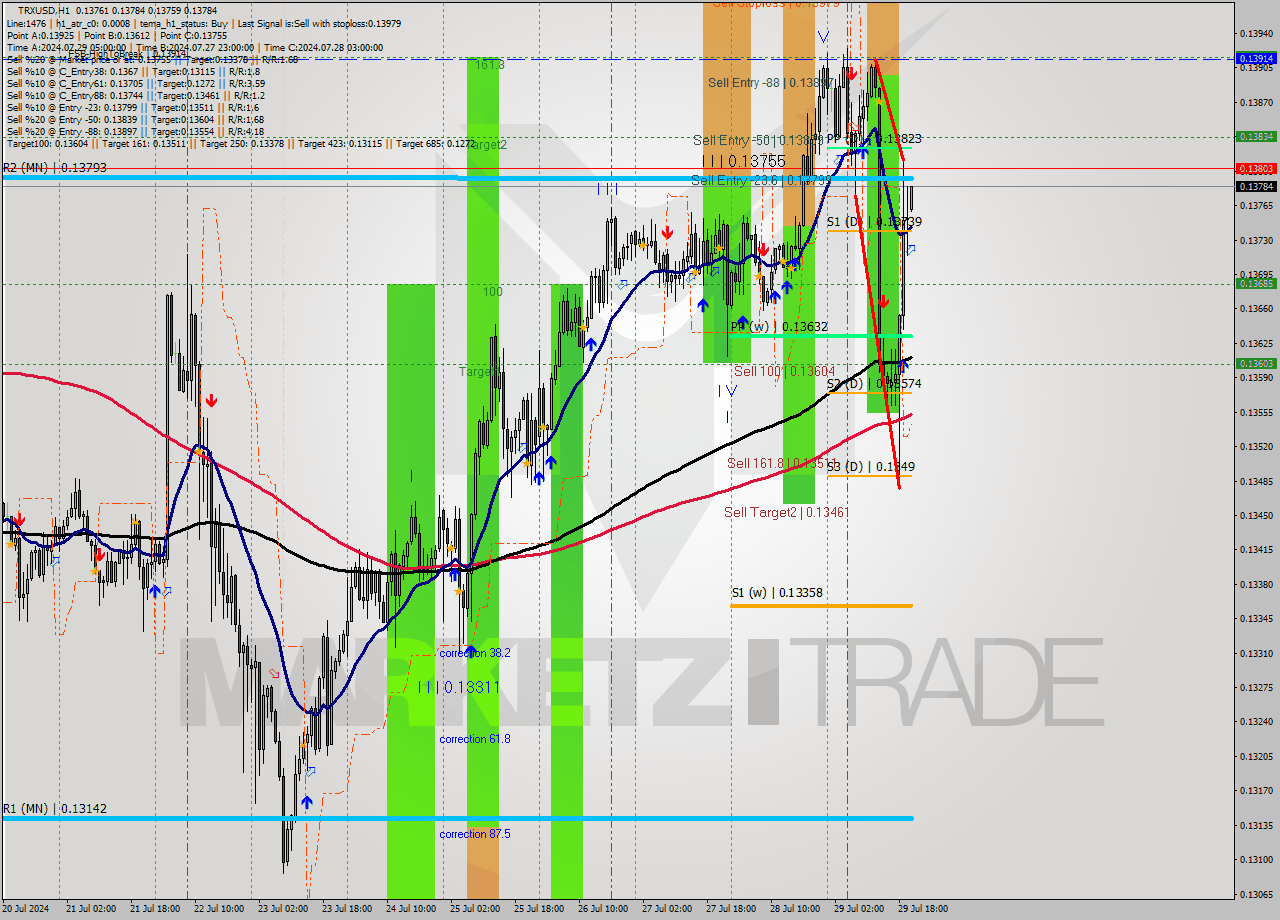
Task: Click the 0.13870 price axis value
Action: click(x=1256, y=103)
